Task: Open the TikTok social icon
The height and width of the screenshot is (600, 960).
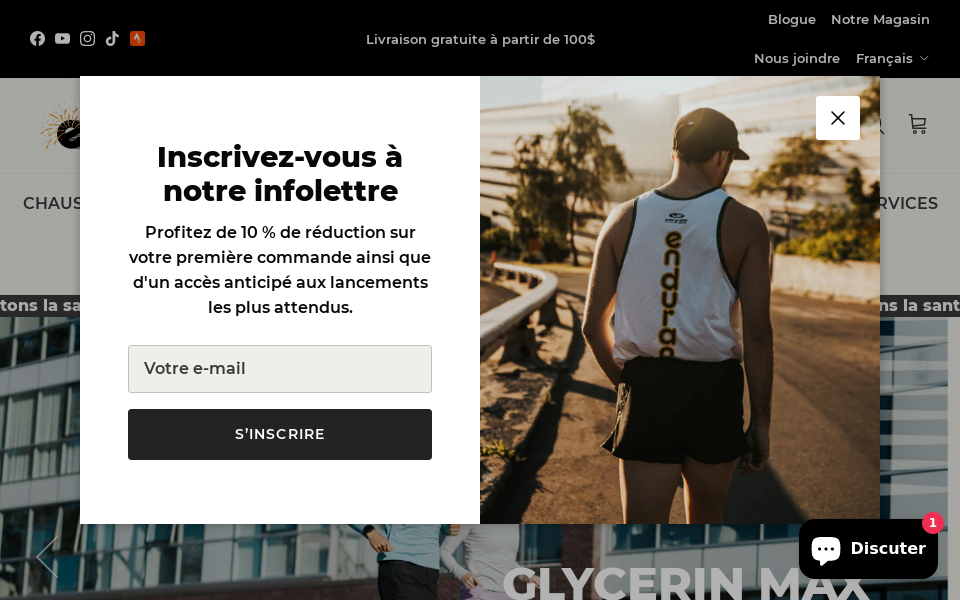Action: point(112,39)
